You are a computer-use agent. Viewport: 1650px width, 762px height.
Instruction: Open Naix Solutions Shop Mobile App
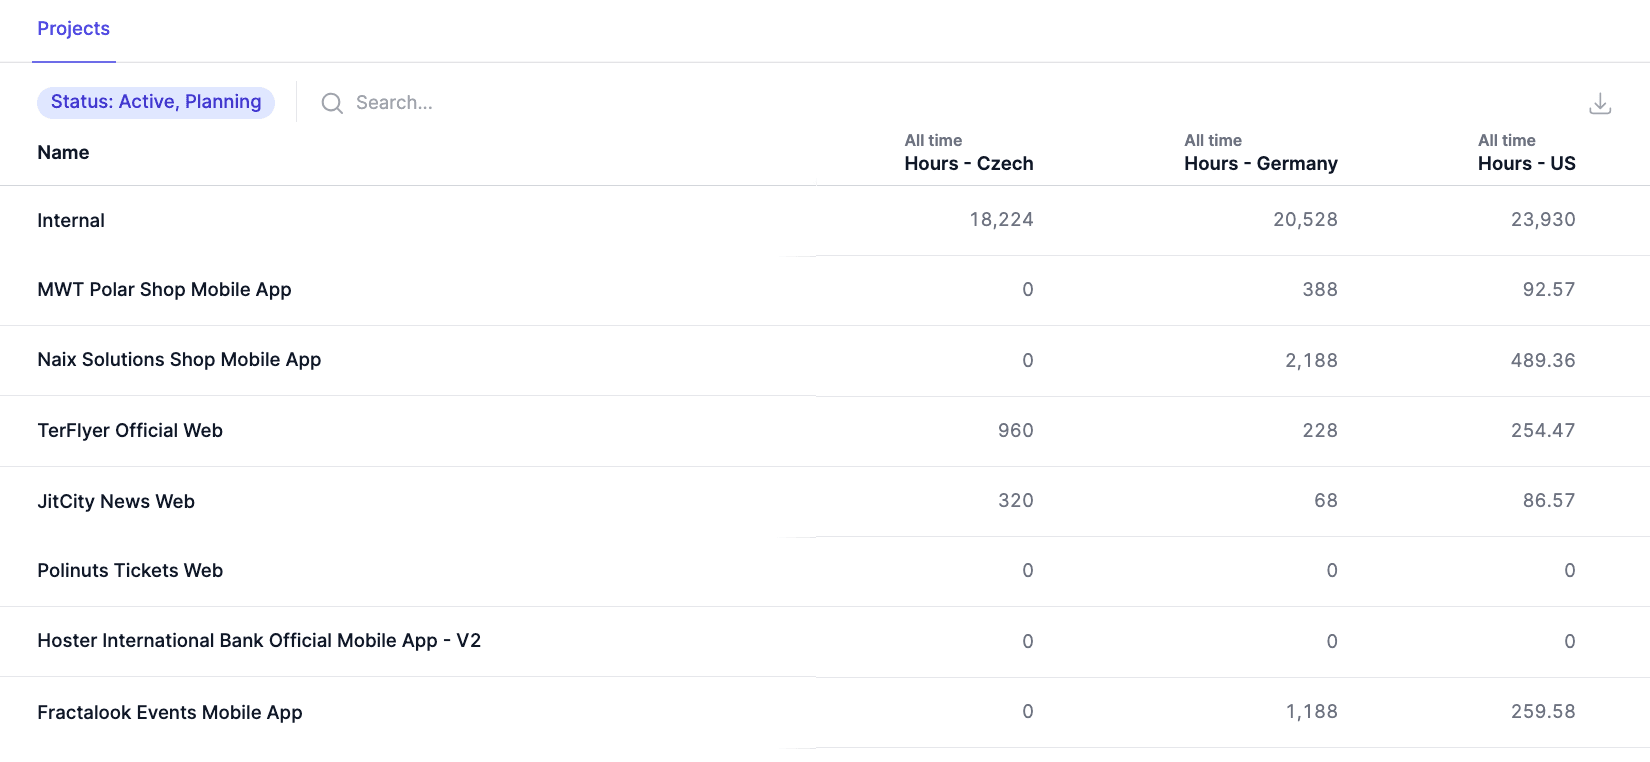179,360
